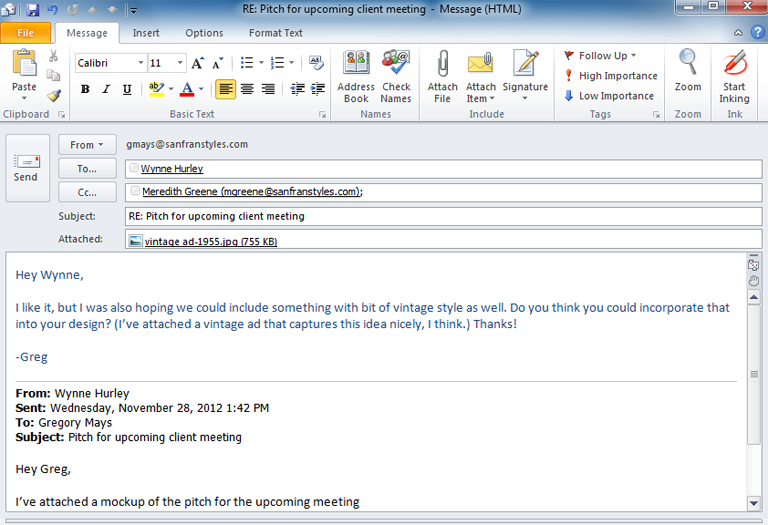Click the Cc... button

click(87, 192)
